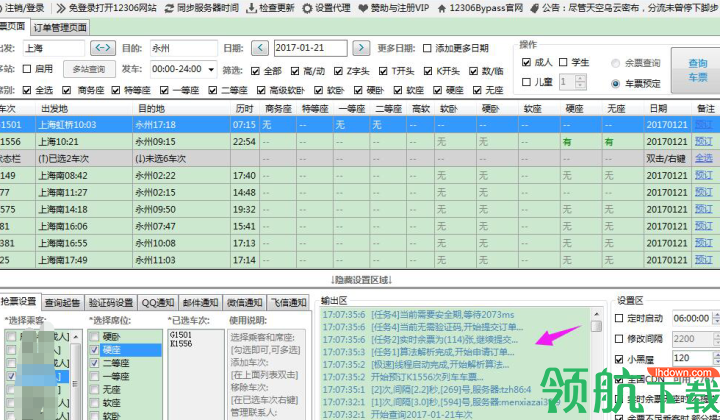This screenshot has height=420, width=720.
Task: Select K1556 in selected trains list
Action: [180, 343]
